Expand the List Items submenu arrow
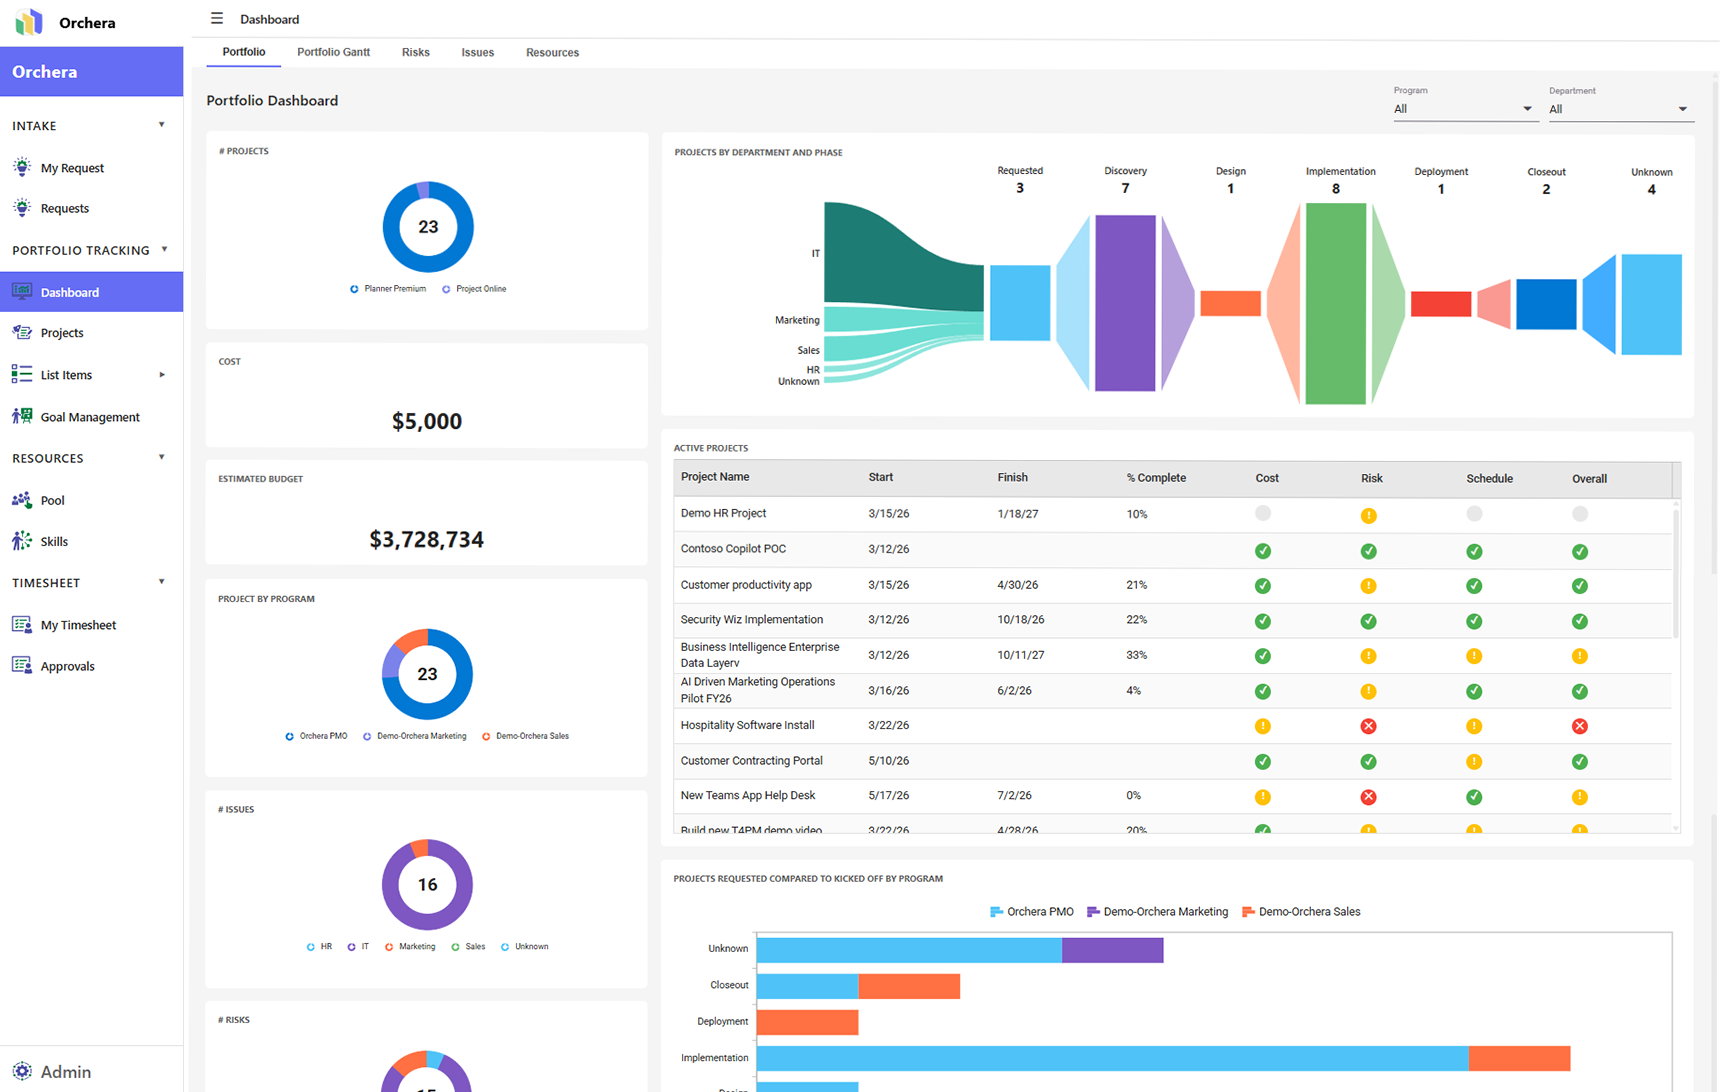The height and width of the screenshot is (1092, 1720). [x=162, y=375]
